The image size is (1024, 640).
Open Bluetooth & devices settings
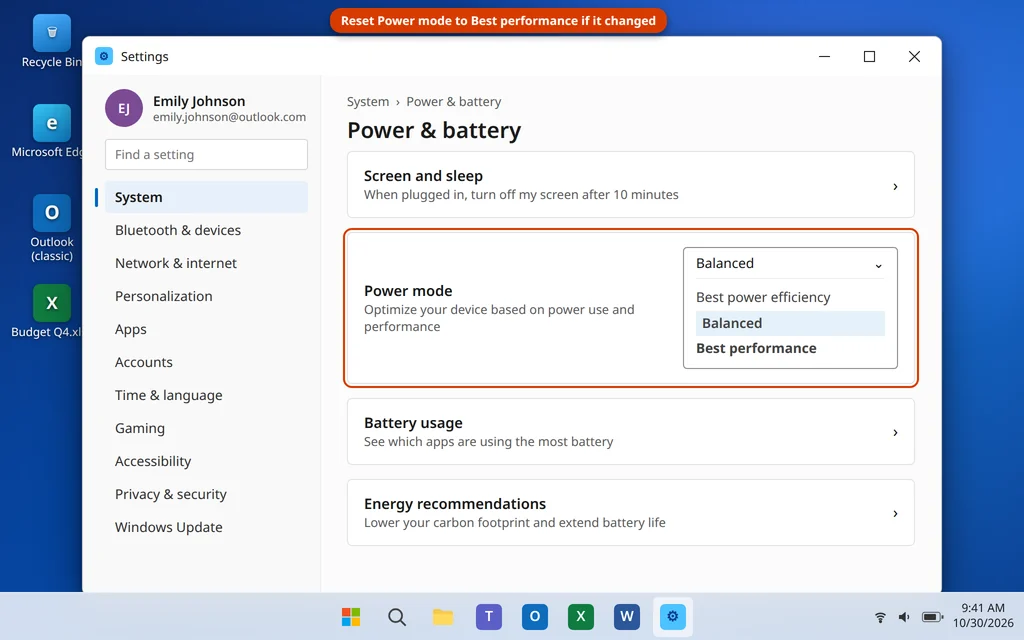click(x=206, y=230)
